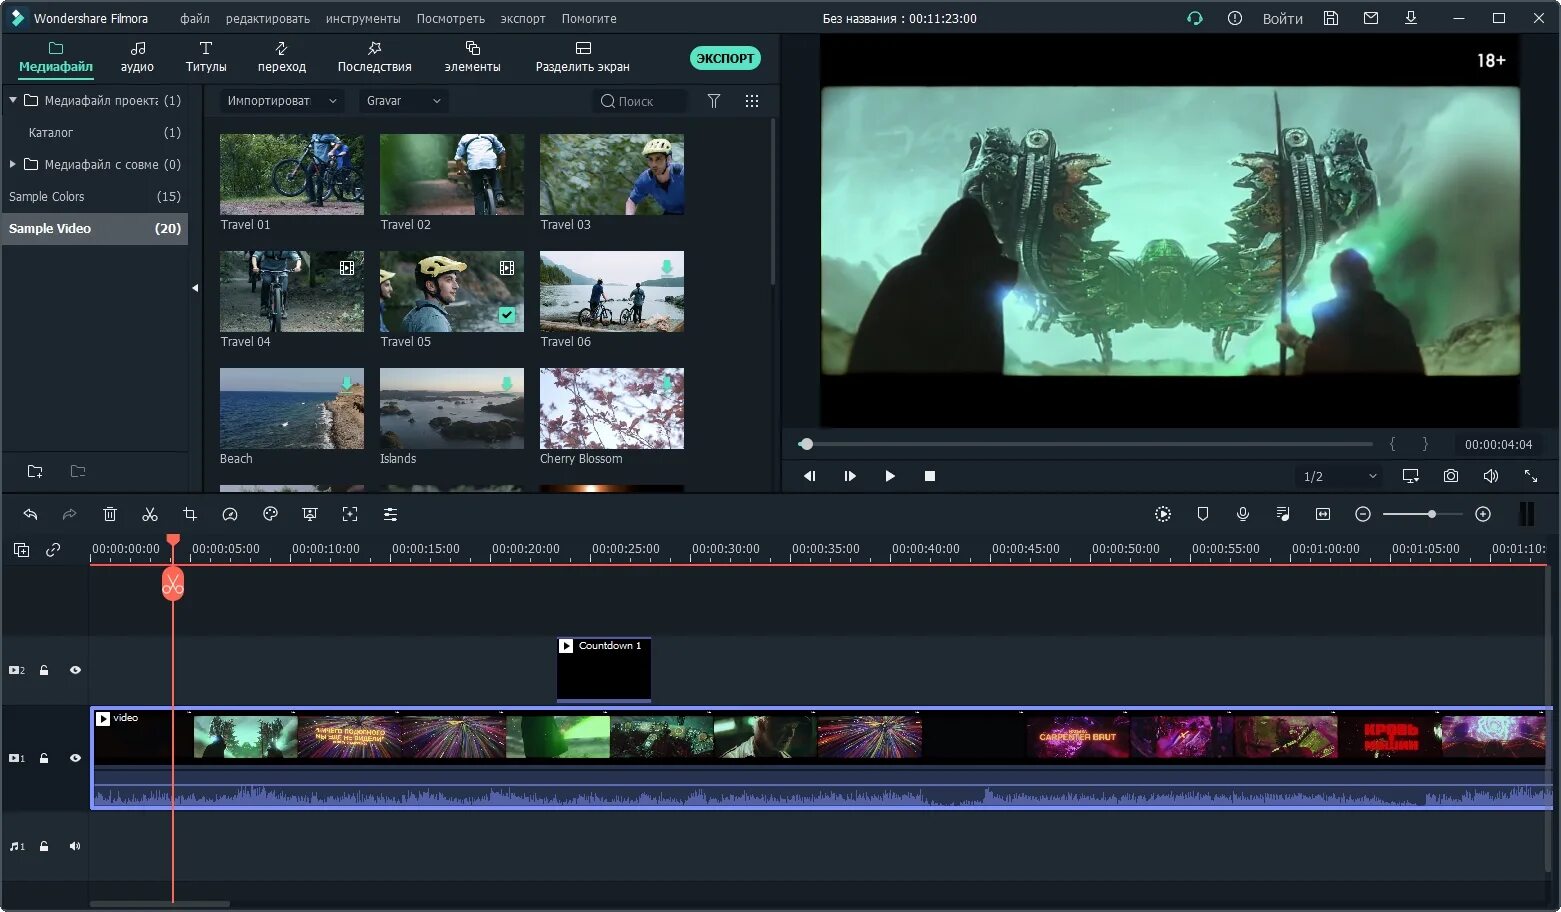Delete the selected clip with the trash icon
Screen dimensions: 1561x912
click(x=110, y=514)
